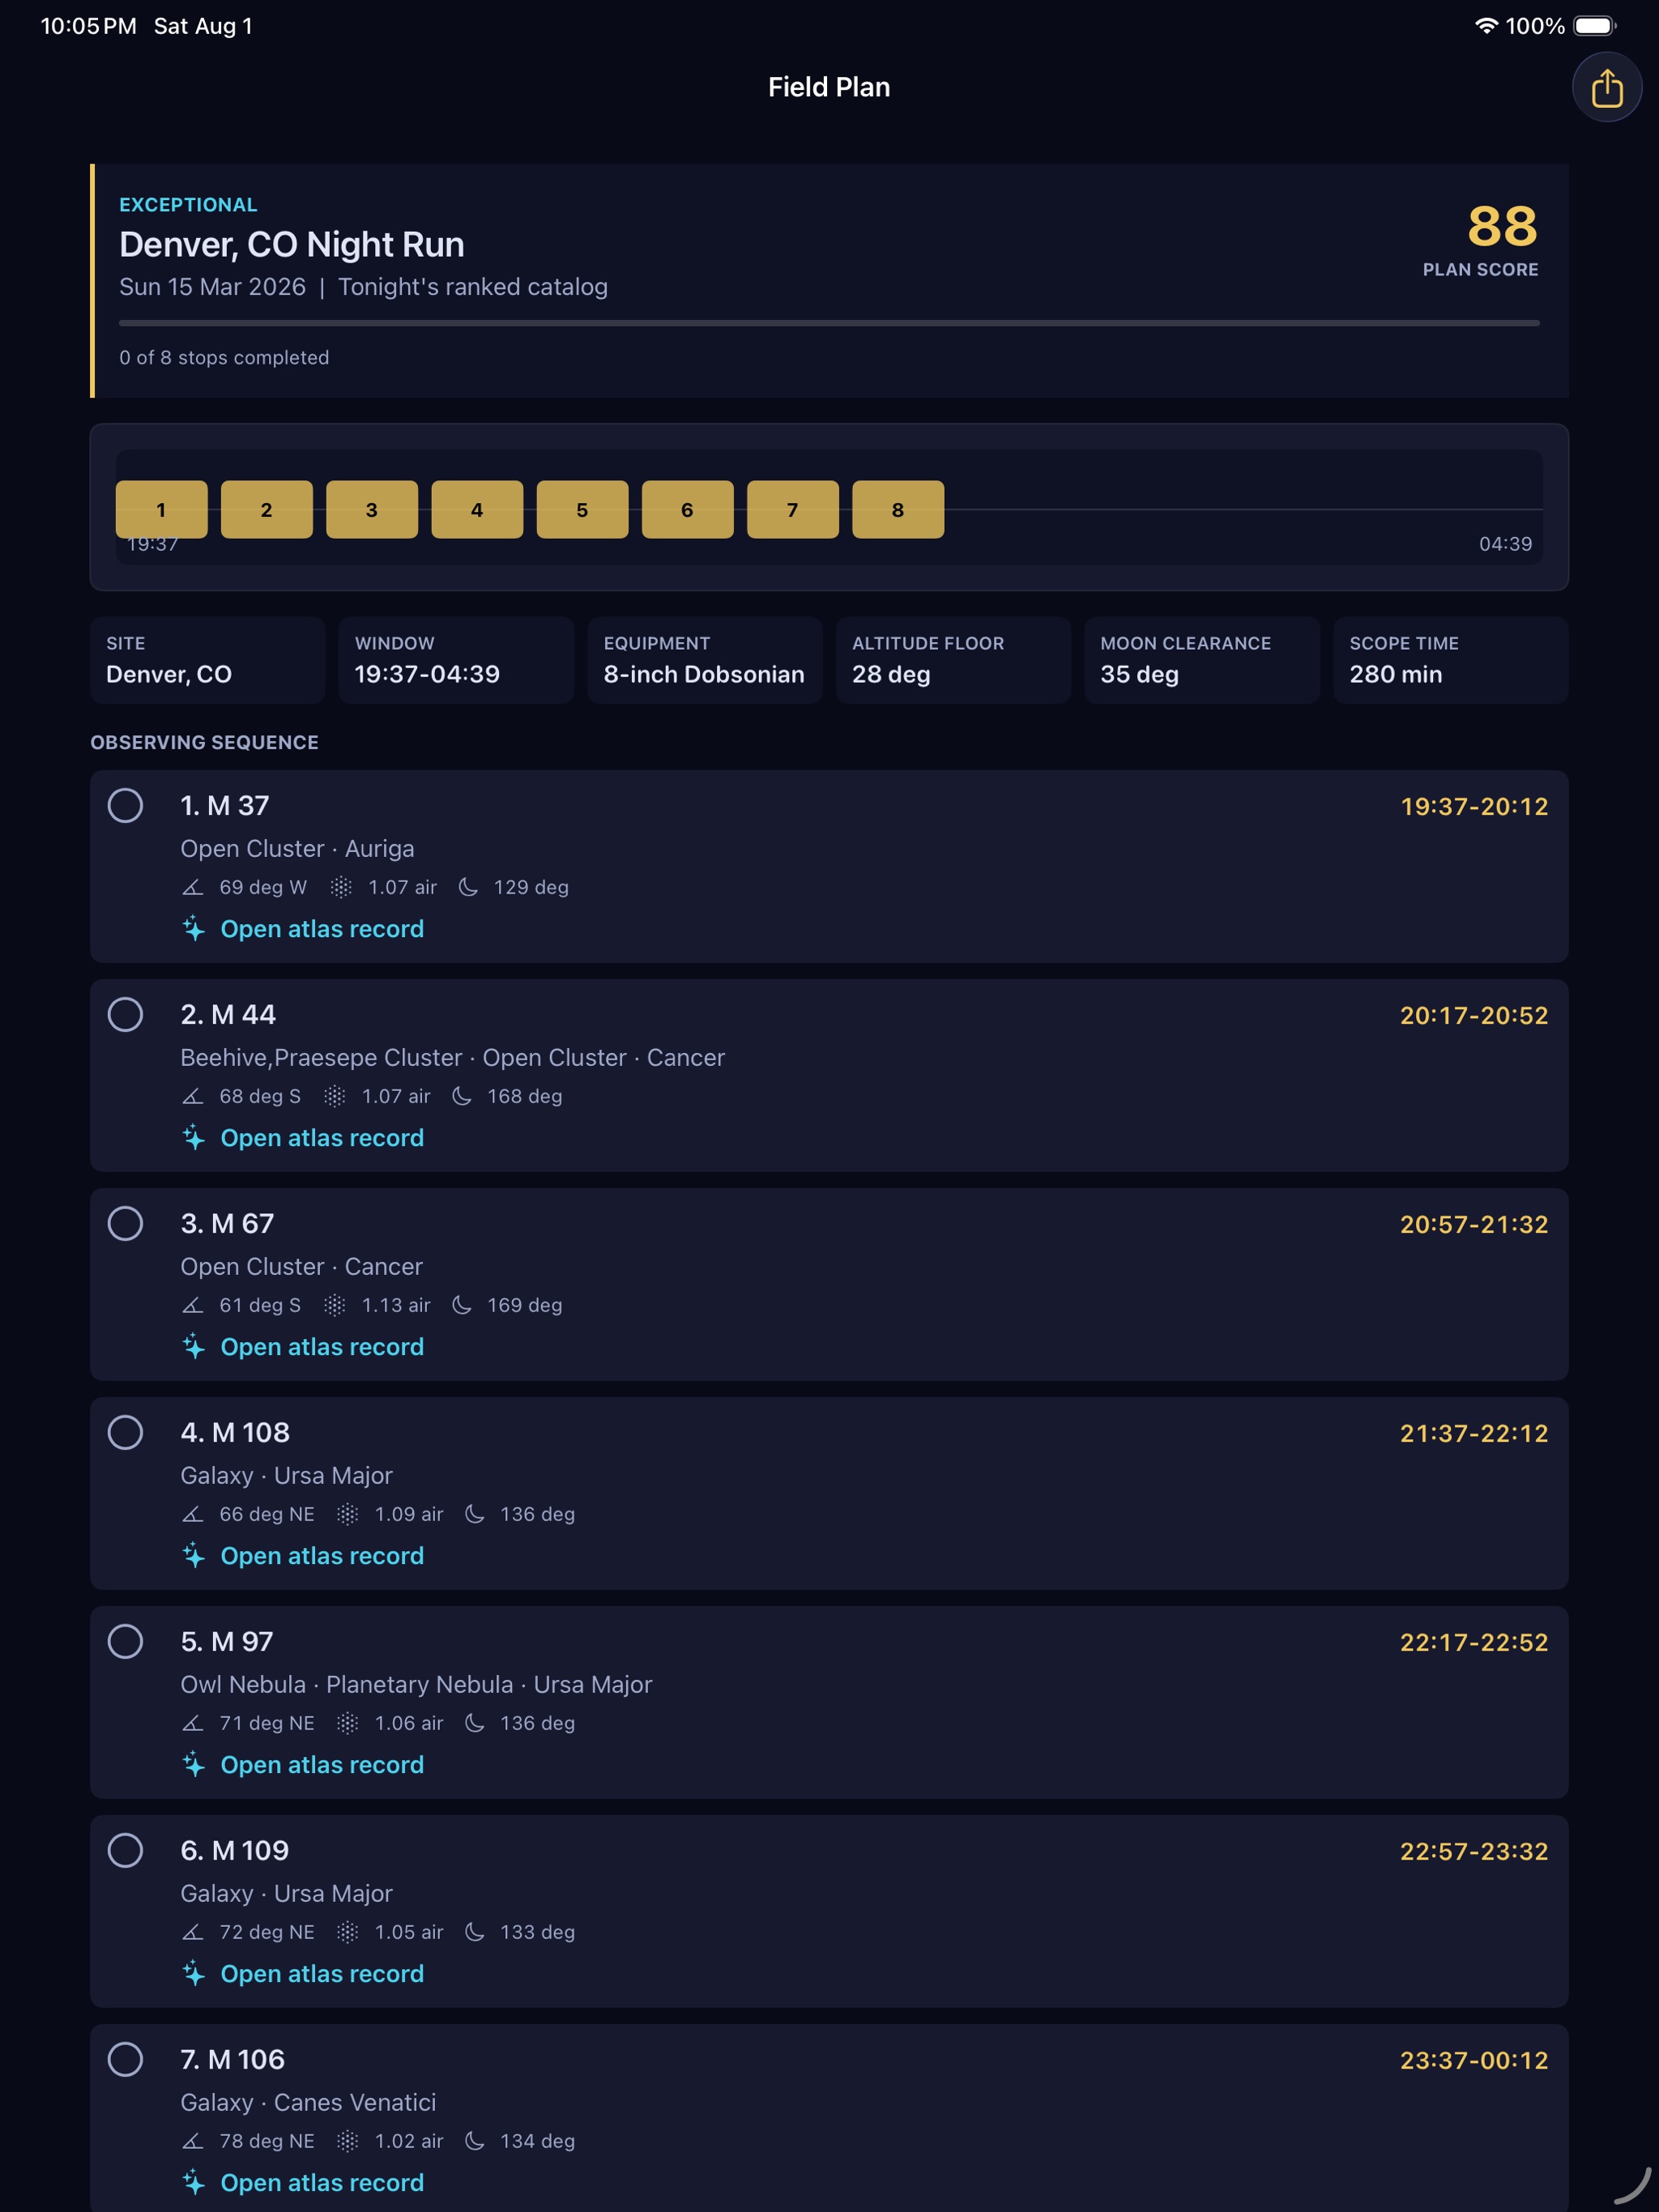Viewport: 1659px width, 2212px height.
Task: Select timeline stop 6
Action: tap(687, 510)
